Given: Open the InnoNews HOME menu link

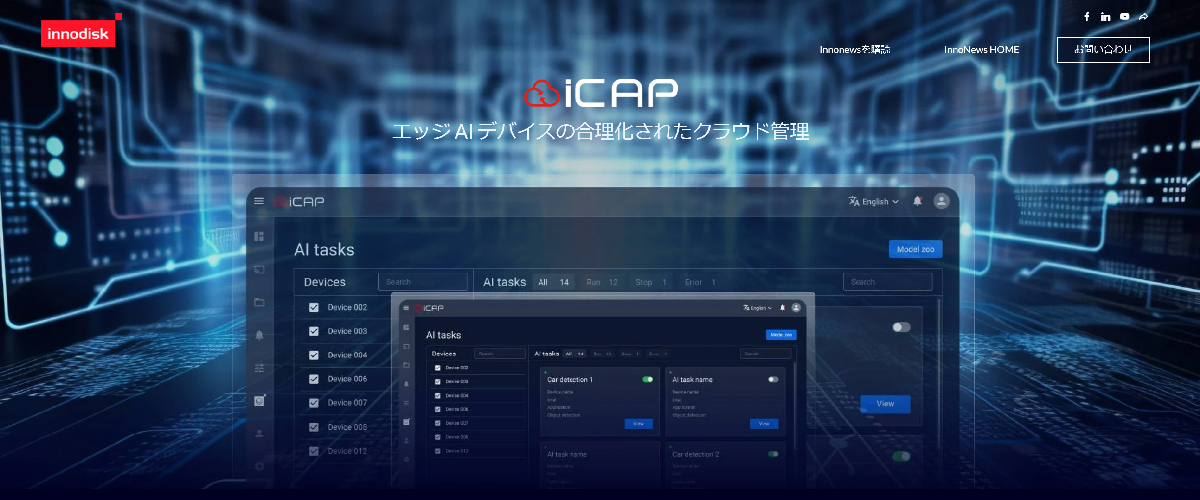Looking at the screenshot, I should (982, 49).
